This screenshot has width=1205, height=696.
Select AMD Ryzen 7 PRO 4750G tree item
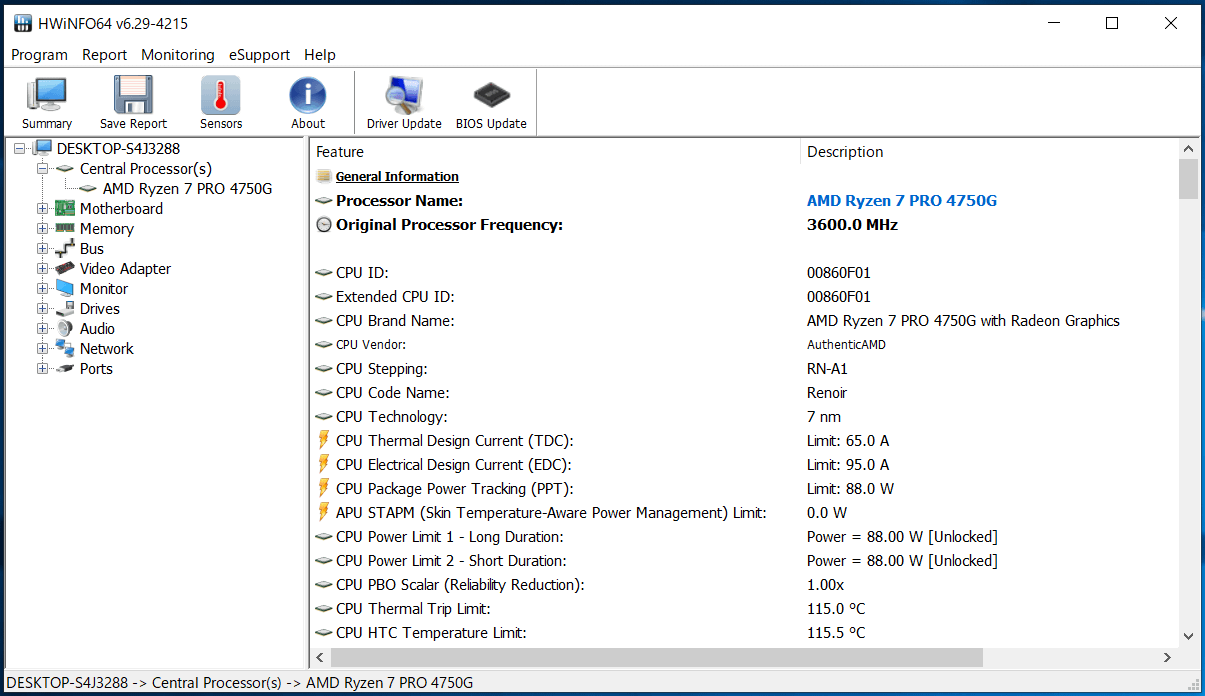[188, 188]
